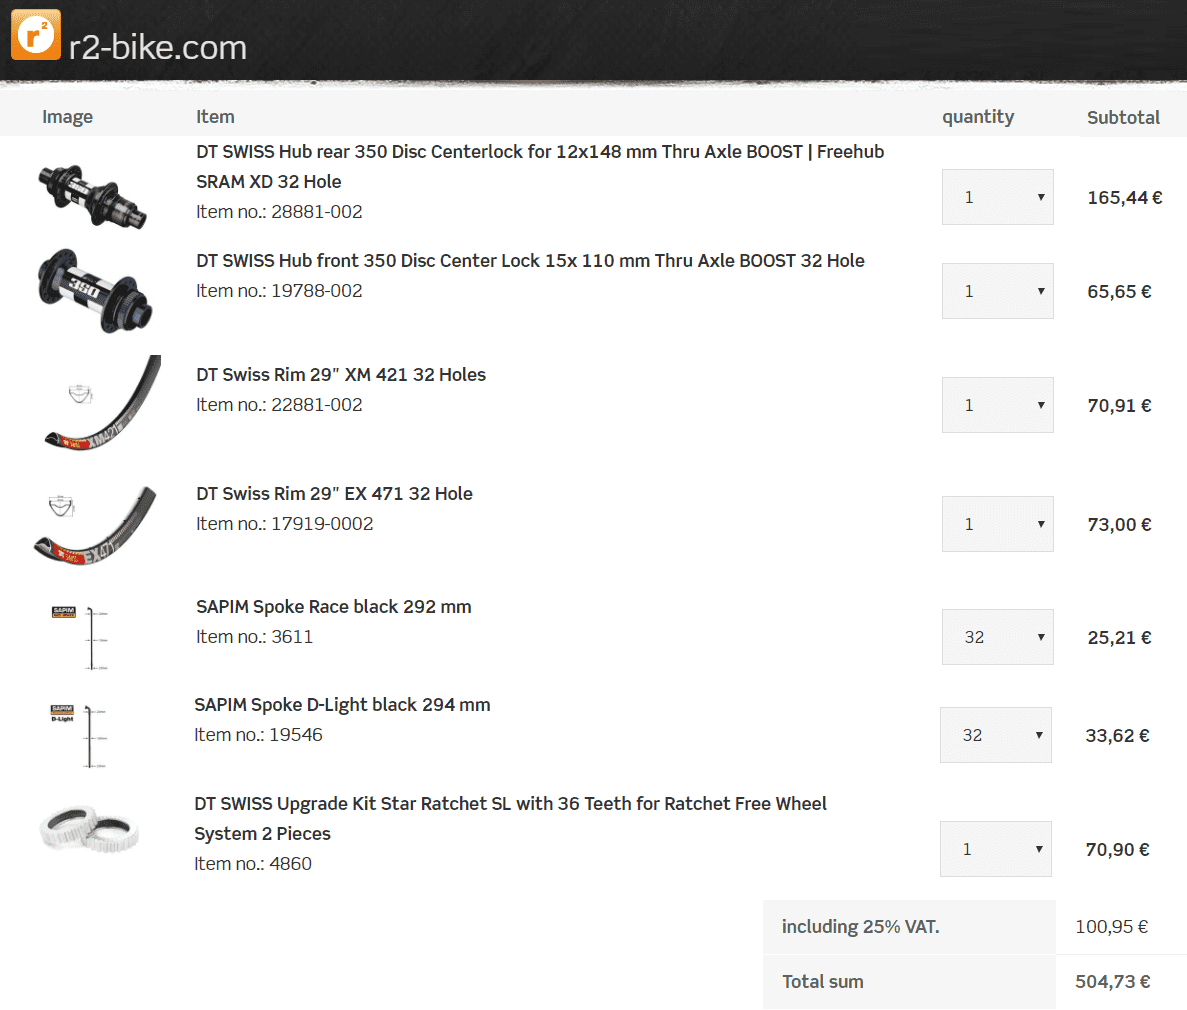Open DT Swiss Rim 29" XM 421 link
The height and width of the screenshot is (1010, 1187).
[341, 375]
